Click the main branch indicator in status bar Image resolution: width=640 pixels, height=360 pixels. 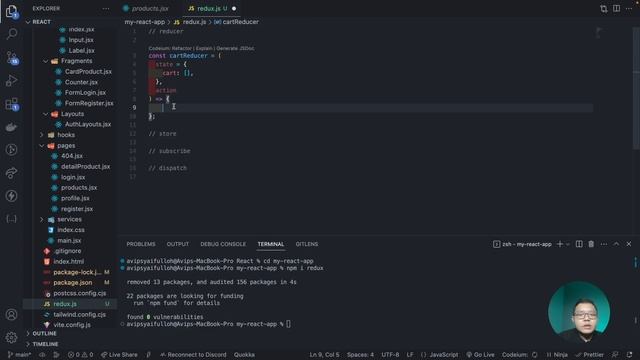19,355
